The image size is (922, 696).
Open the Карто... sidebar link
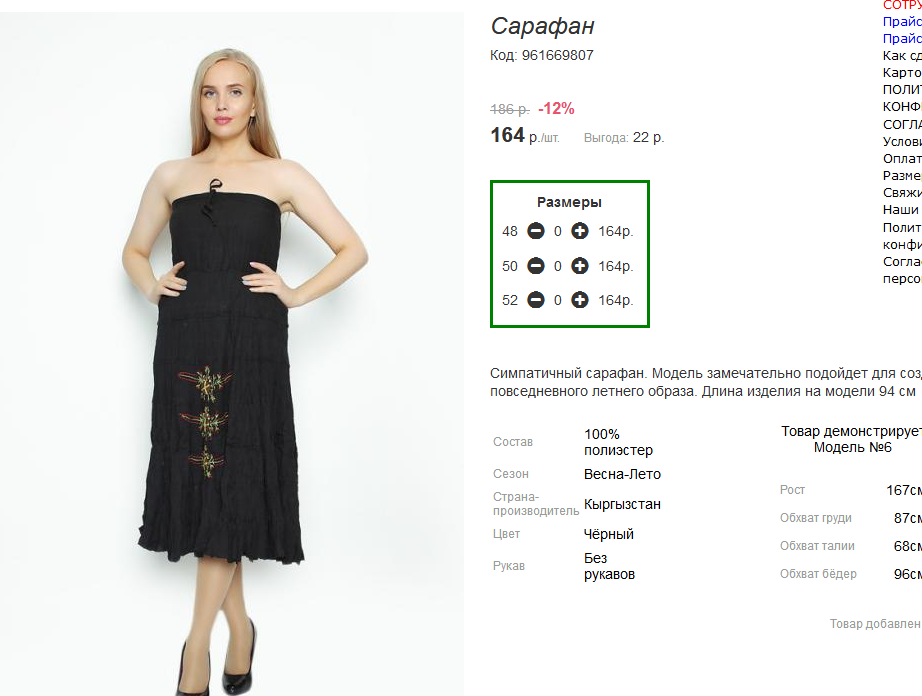coord(902,73)
